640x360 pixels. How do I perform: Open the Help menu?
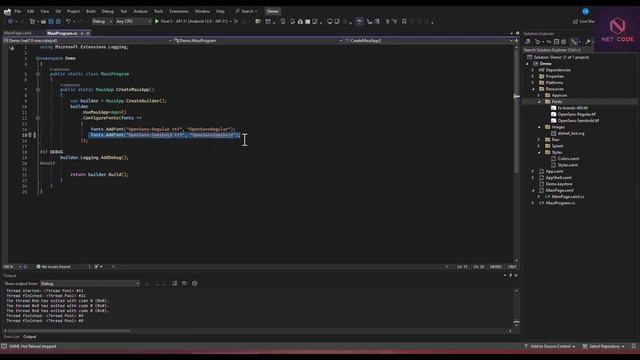[220, 11]
